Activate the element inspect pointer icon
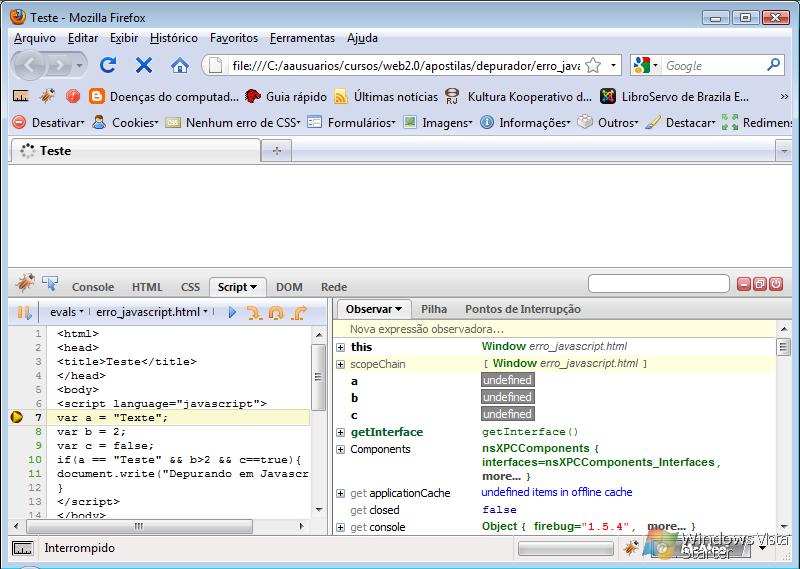 [50, 283]
